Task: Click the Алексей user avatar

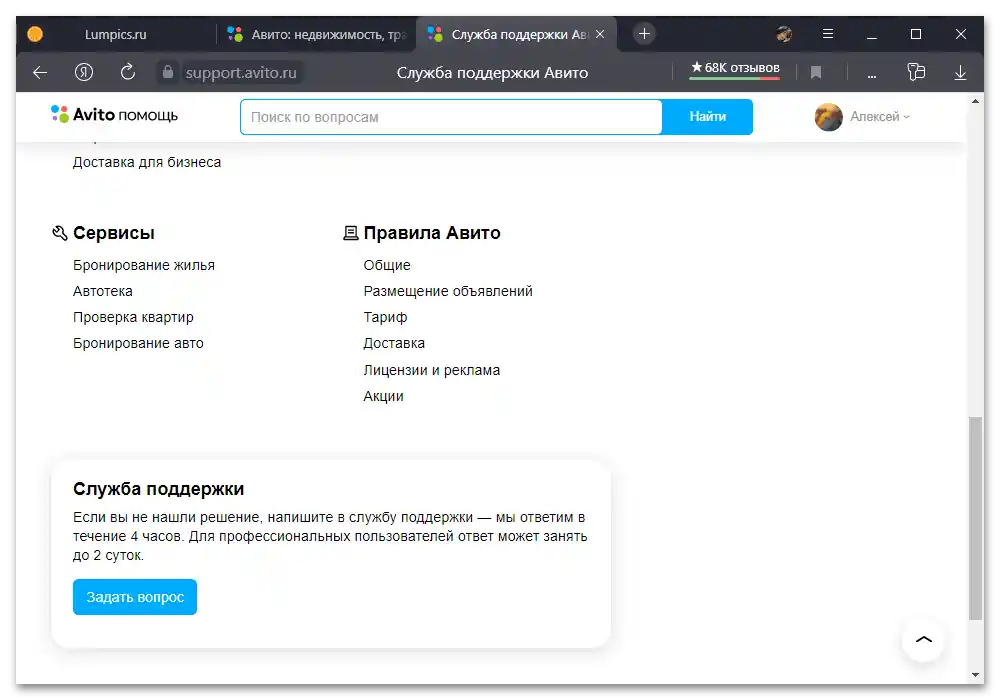Action: tap(828, 117)
